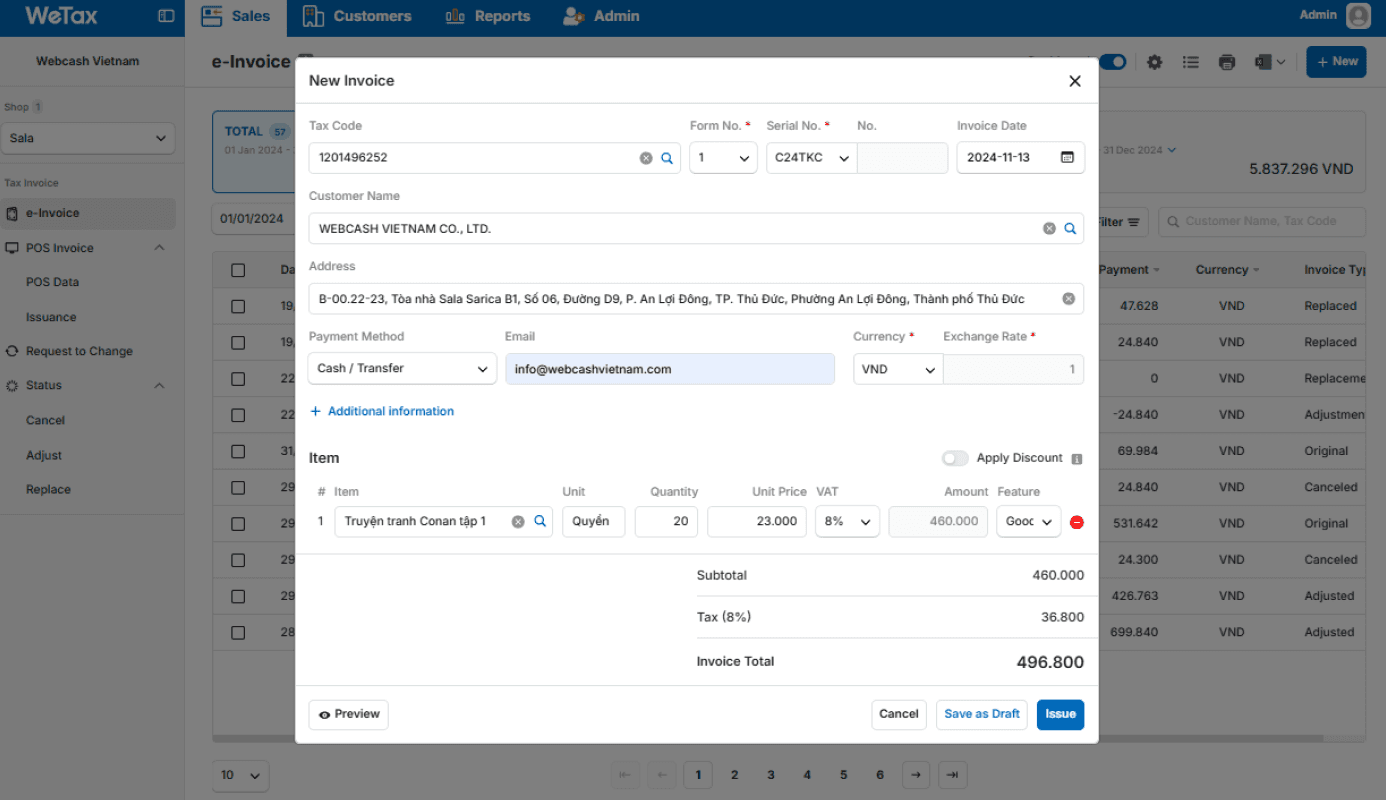Close the New Invoice dialog
Viewport: 1386px width, 800px height.
click(1075, 81)
